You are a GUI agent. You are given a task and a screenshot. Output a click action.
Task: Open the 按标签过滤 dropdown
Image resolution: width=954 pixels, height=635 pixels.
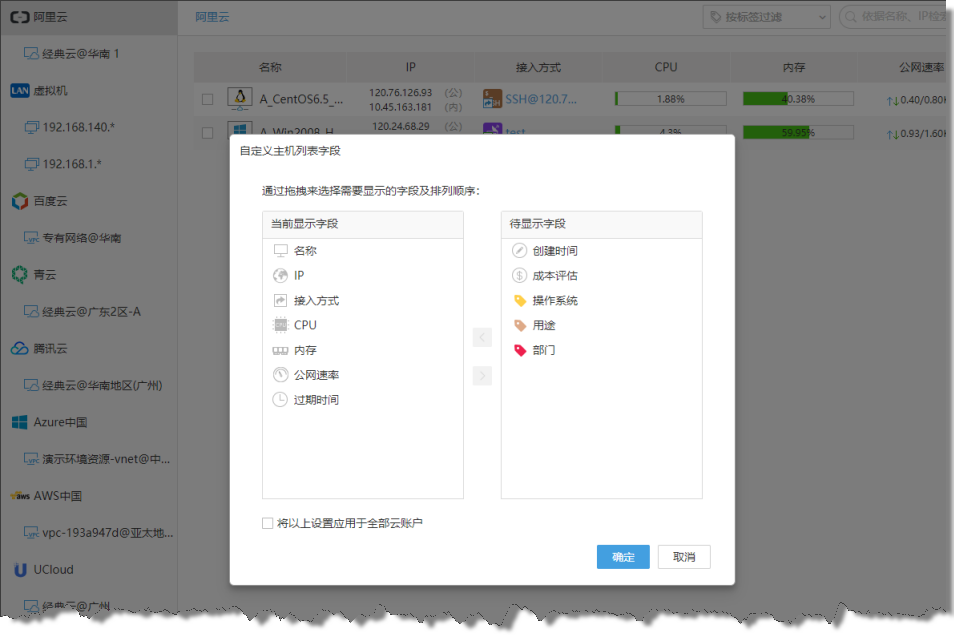coord(767,17)
